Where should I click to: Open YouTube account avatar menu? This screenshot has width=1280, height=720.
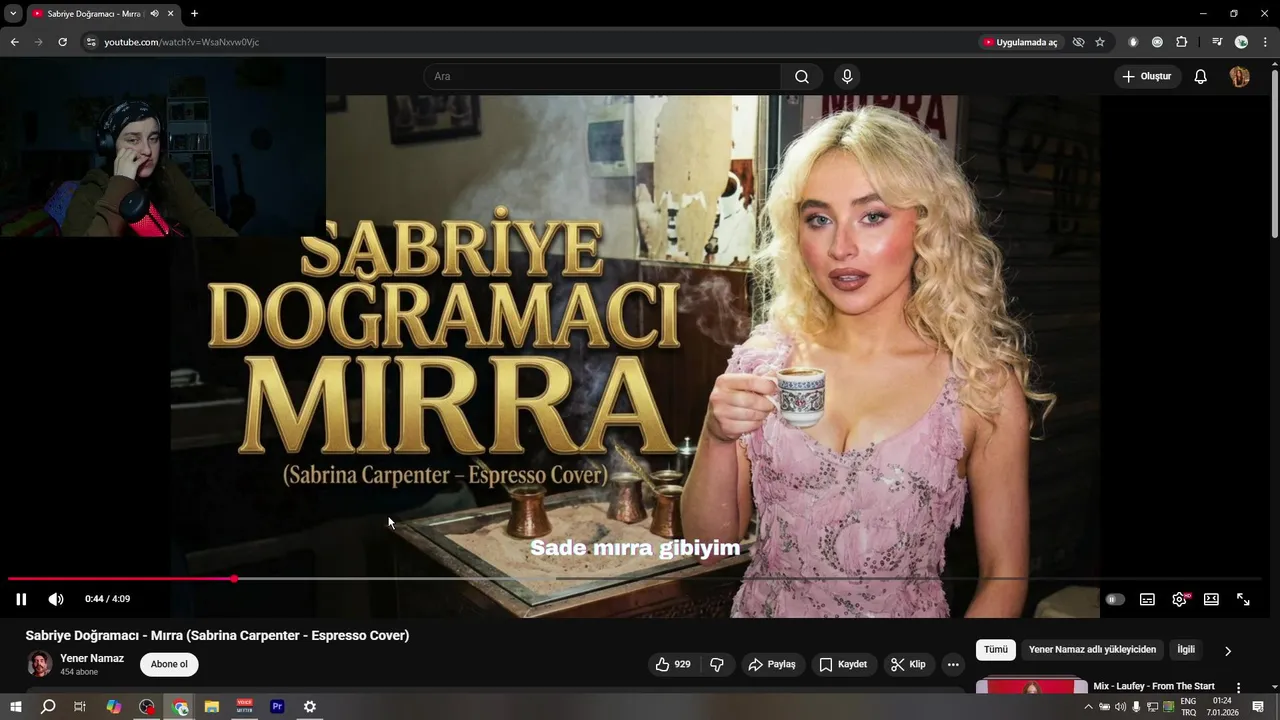coord(1239,77)
